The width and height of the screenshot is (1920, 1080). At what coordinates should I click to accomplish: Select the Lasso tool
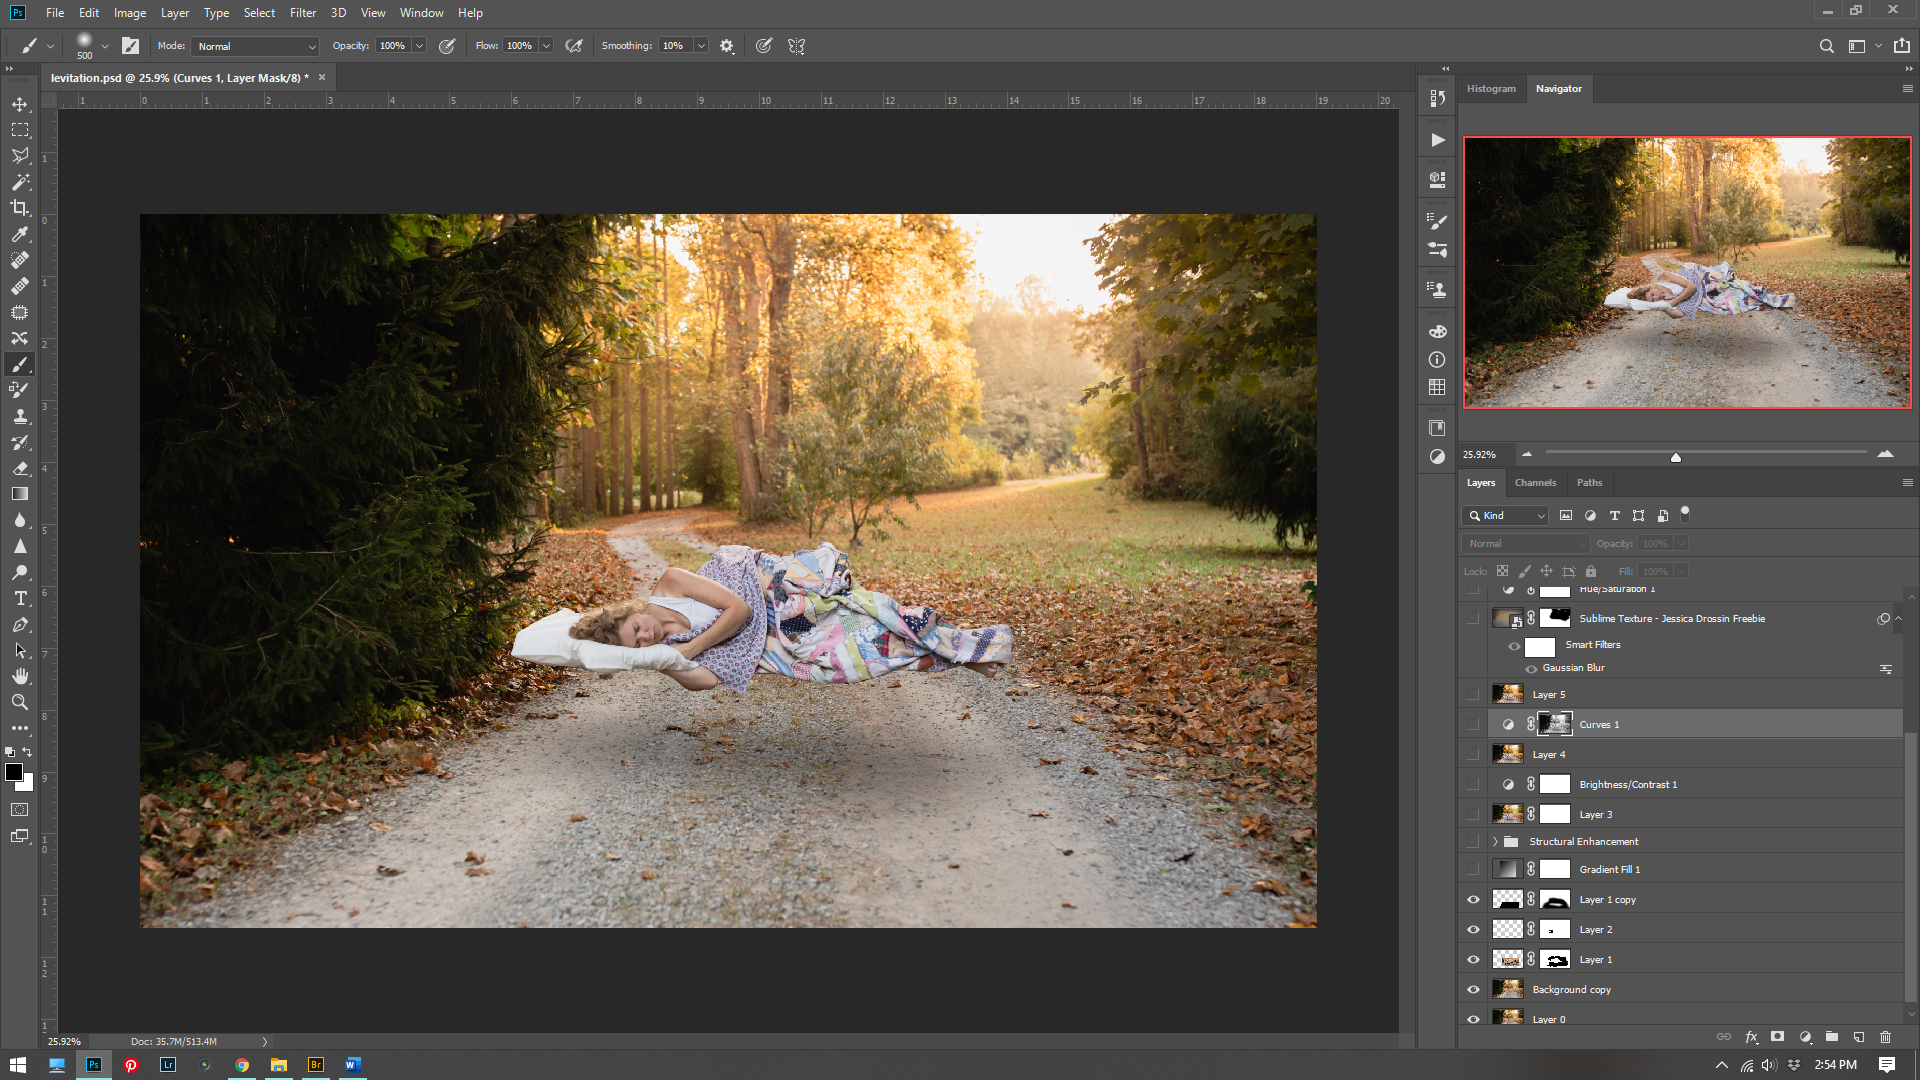20,156
